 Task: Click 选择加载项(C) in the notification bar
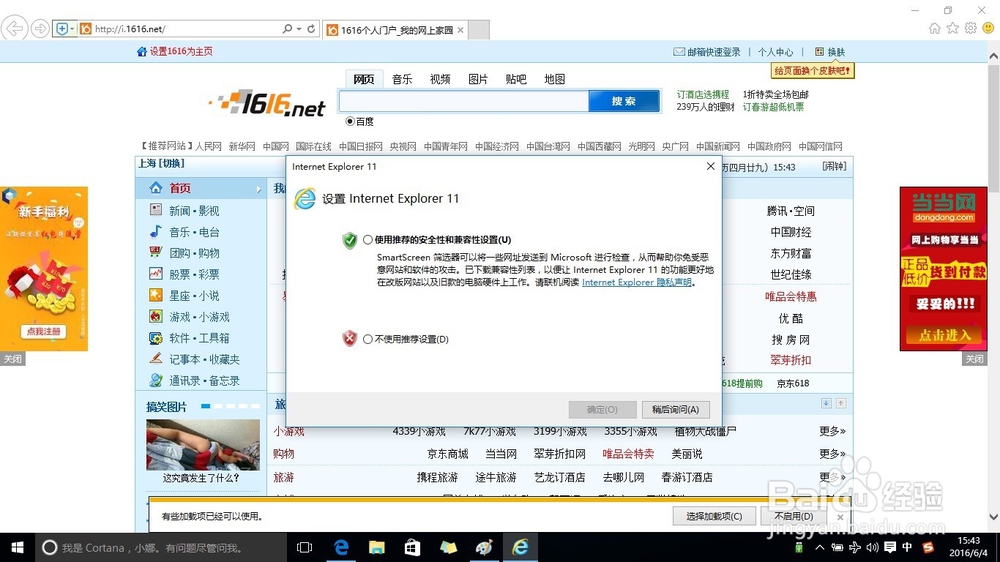point(714,516)
